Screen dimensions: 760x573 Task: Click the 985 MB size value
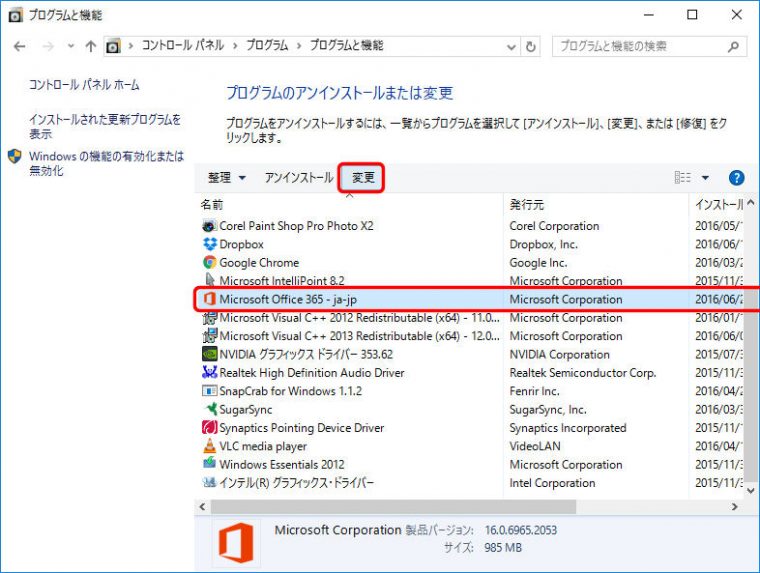(503, 548)
